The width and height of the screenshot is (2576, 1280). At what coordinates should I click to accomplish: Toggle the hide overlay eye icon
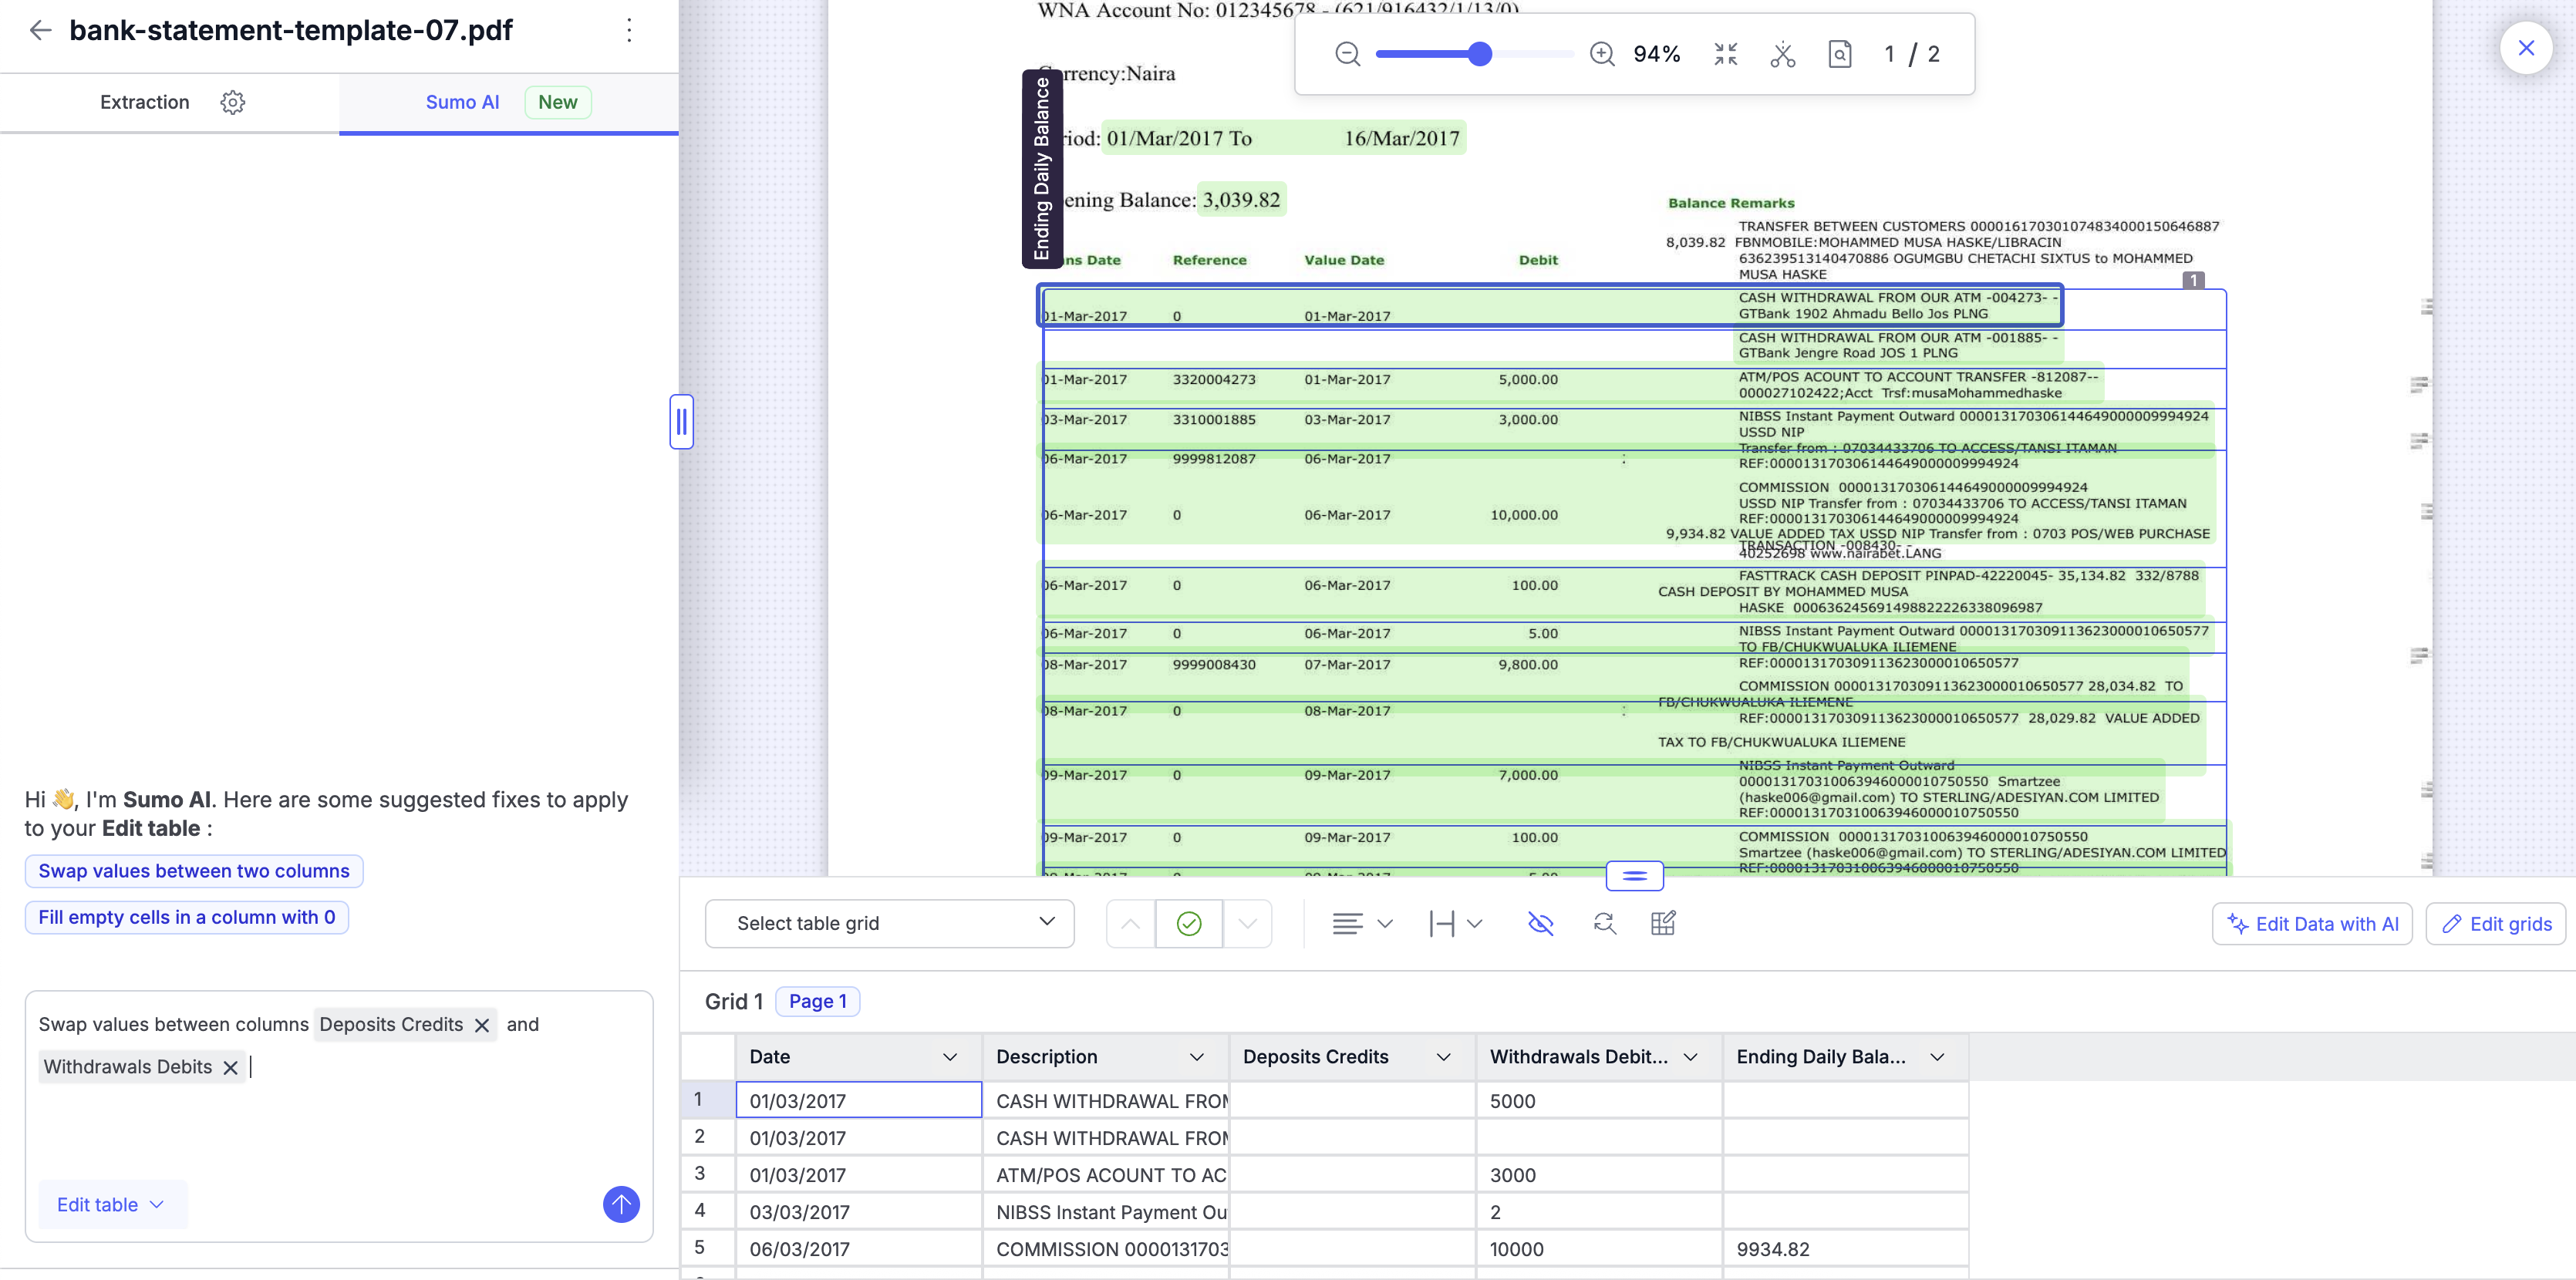pos(1540,923)
